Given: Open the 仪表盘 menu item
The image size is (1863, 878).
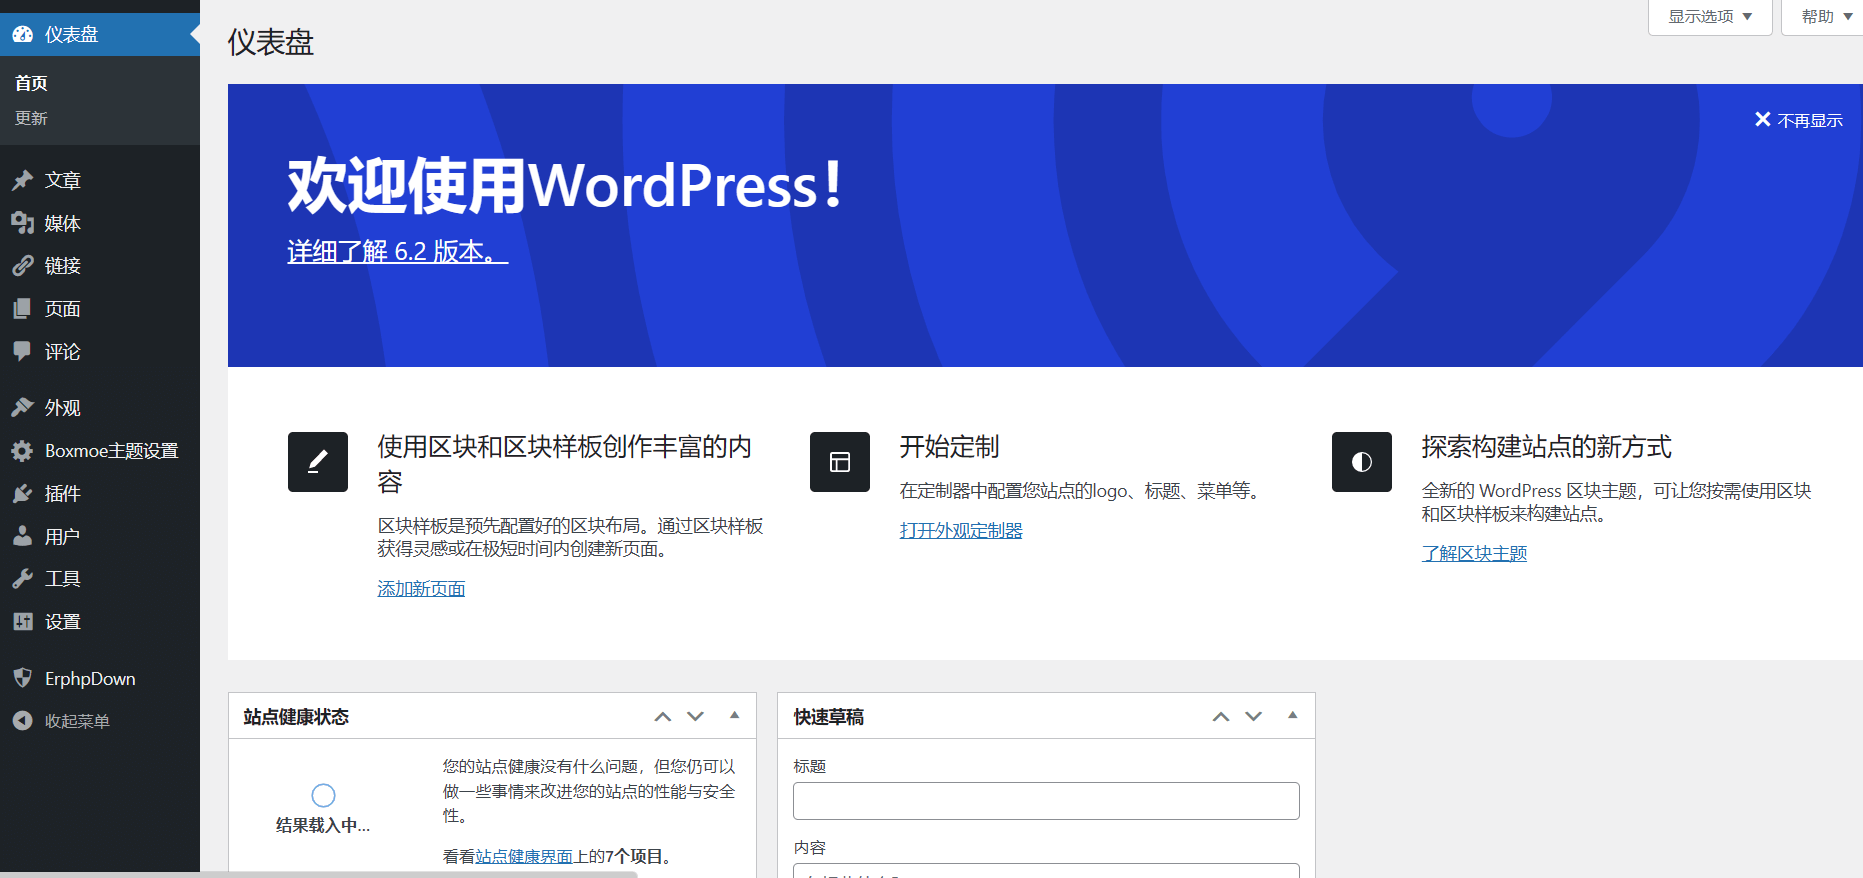Looking at the screenshot, I should (x=100, y=34).
